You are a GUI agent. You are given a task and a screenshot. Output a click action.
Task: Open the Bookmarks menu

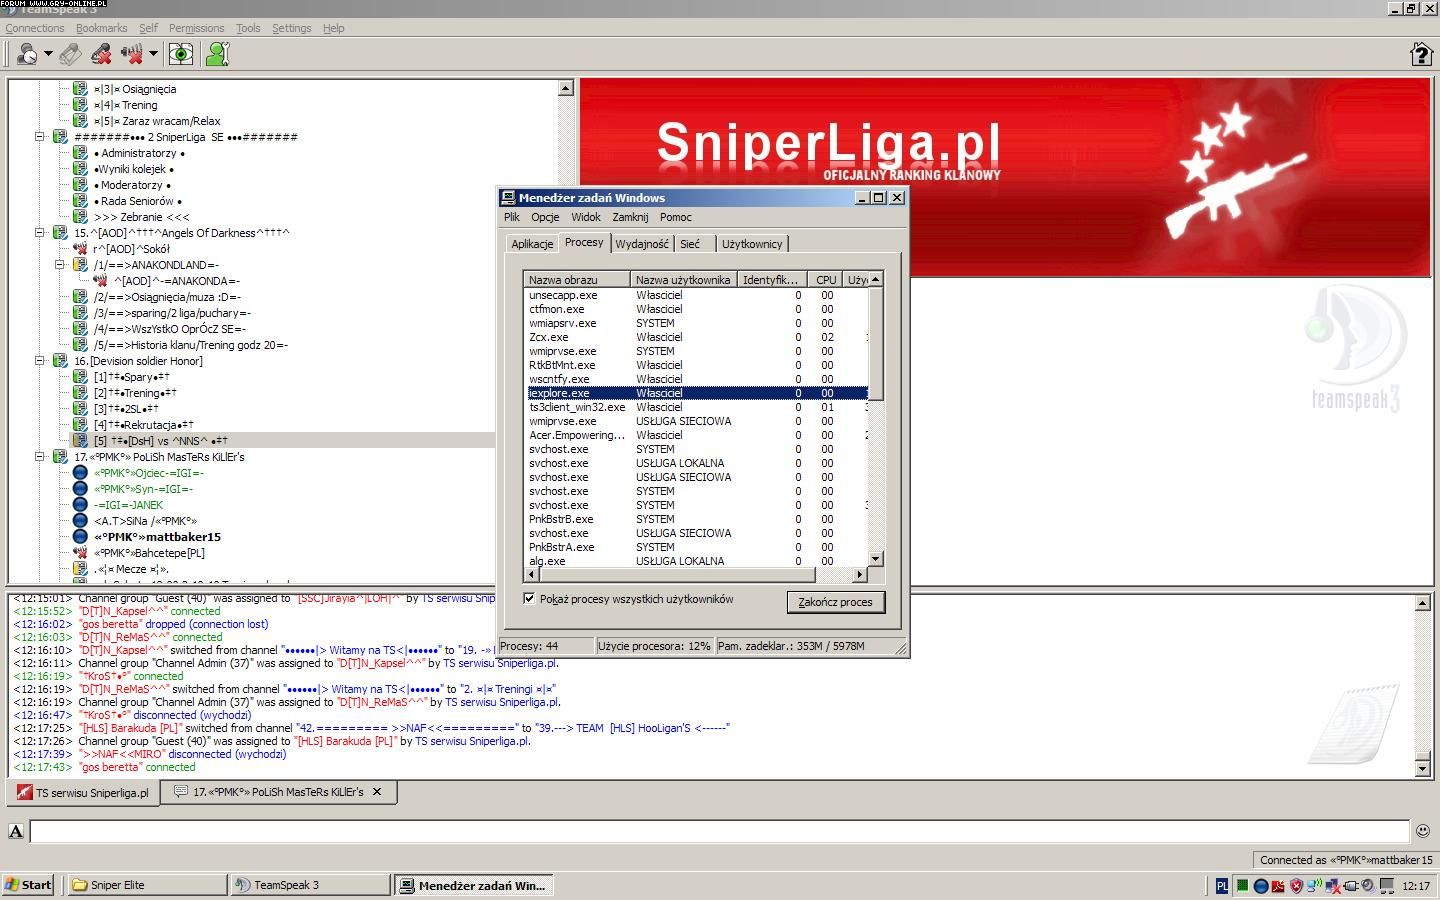(x=101, y=28)
